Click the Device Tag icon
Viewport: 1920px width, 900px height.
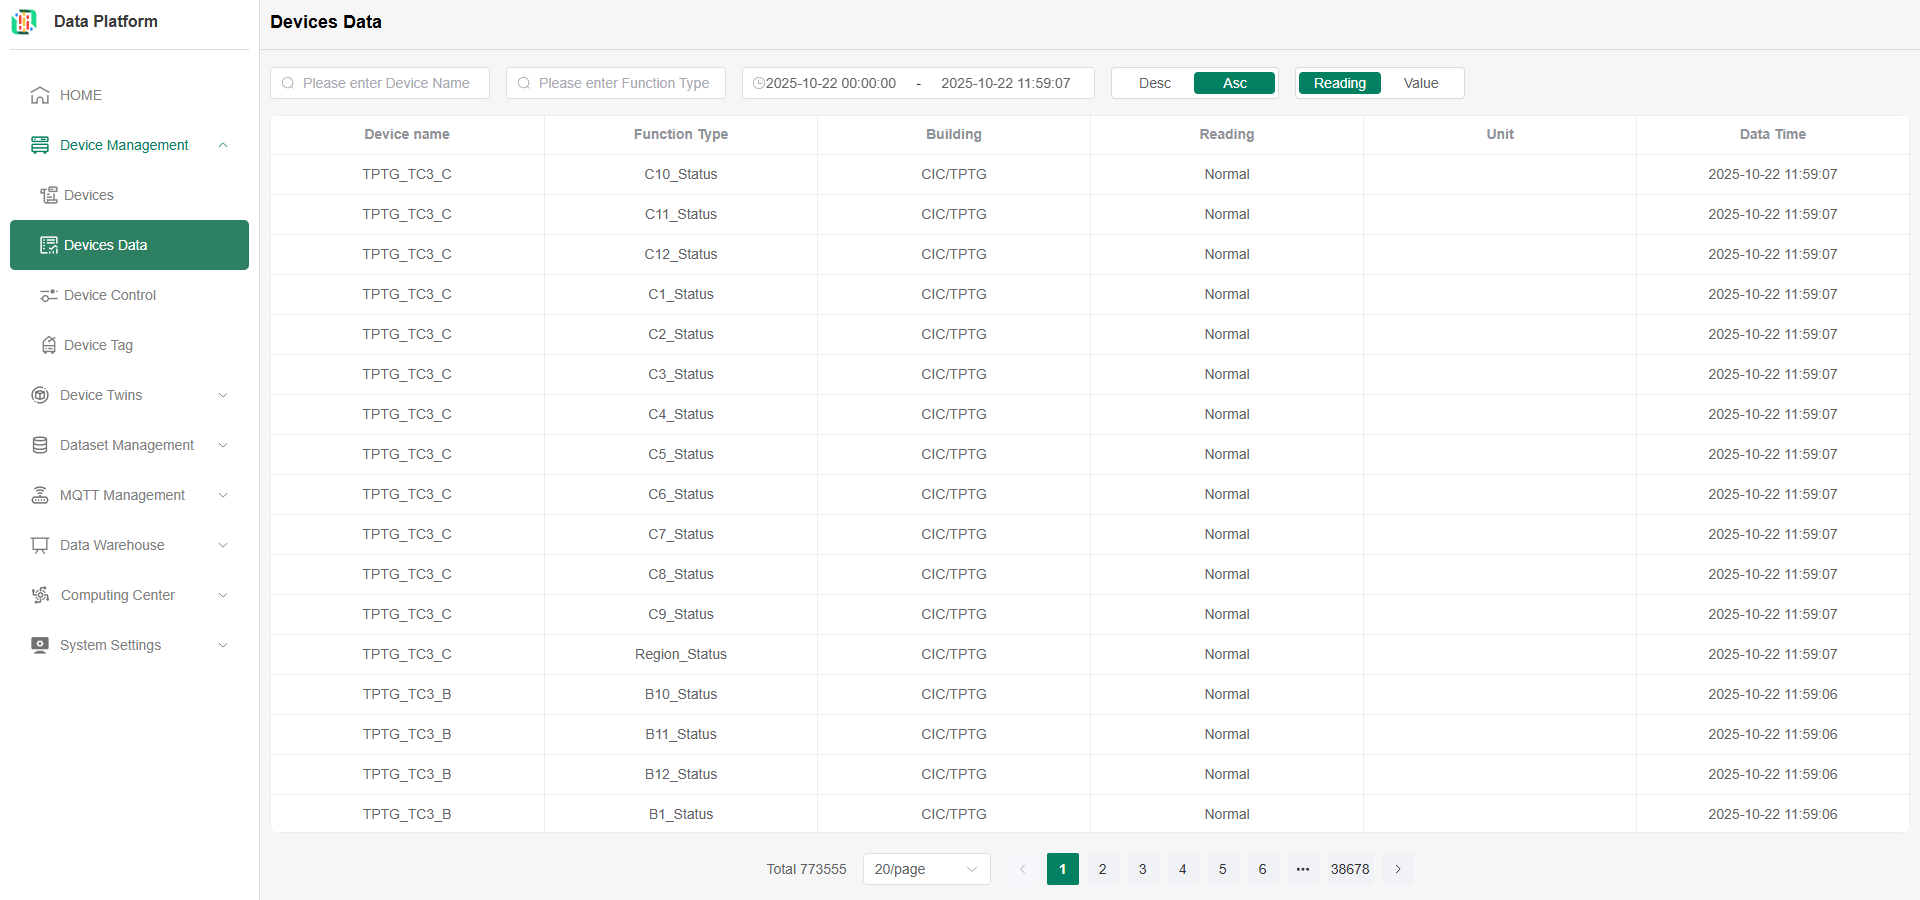48,345
